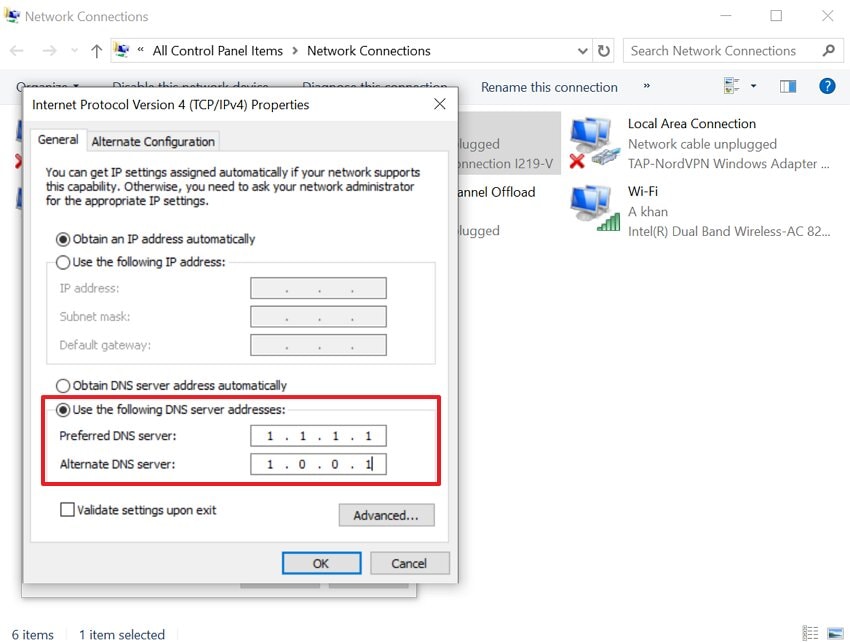Click Rename this connection in the toolbar
The height and width of the screenshot is (643, 850).
click(548, 87)
